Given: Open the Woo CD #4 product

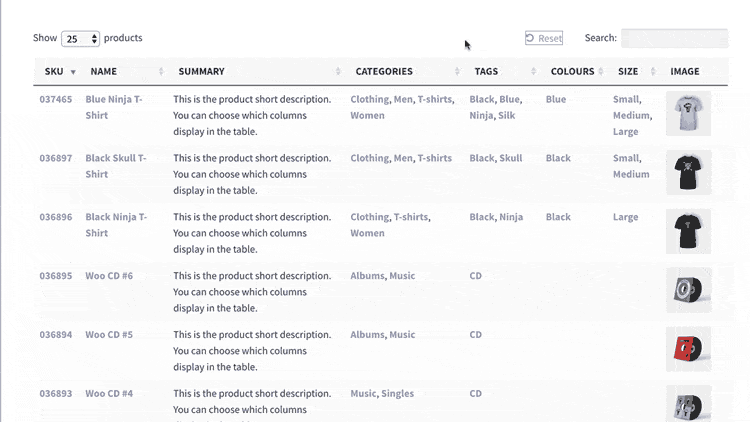Looking at the screenshot, I should click(x=109, y=393).
